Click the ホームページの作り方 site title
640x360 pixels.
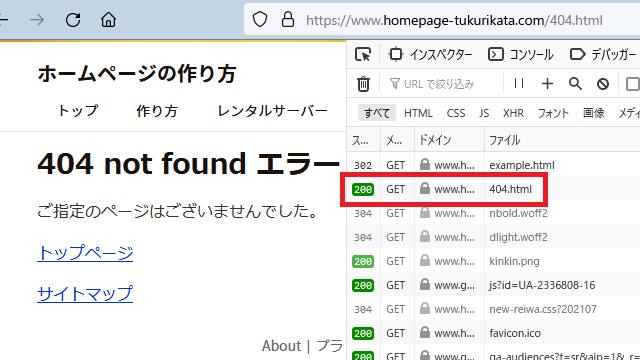click(137, 74)
